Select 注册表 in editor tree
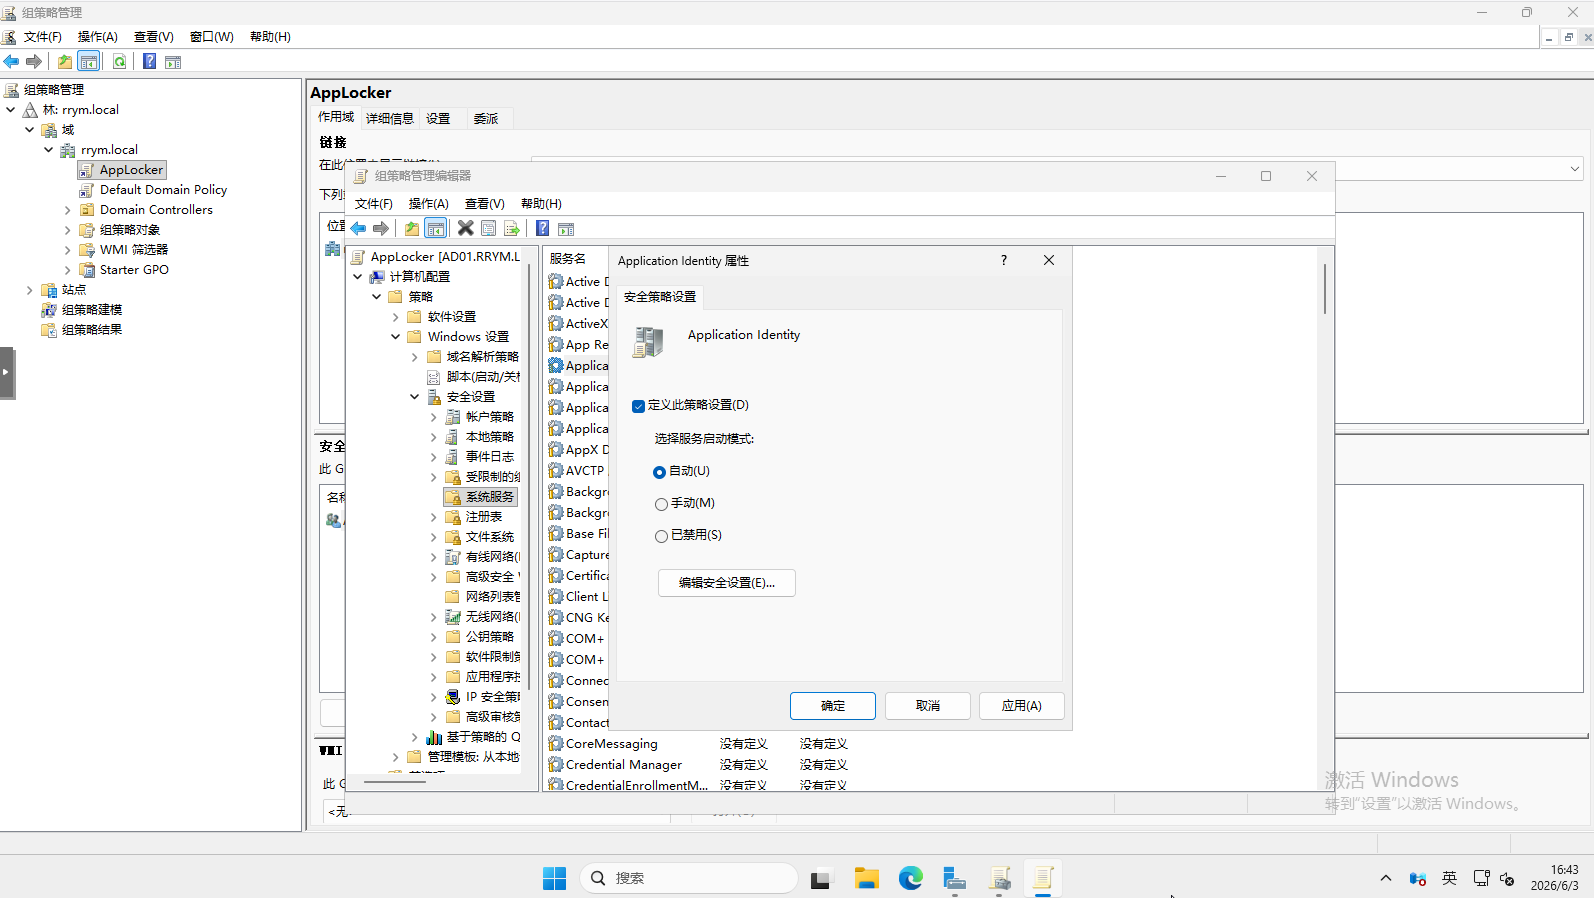Screen dimensions: 1594x898 (484, 517)
